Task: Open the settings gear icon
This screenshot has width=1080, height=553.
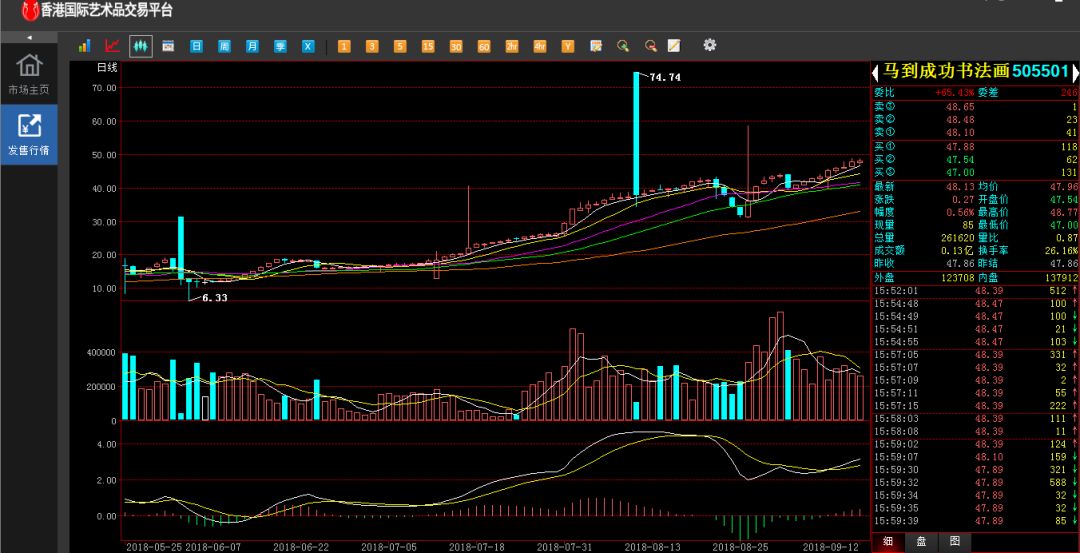Action: pyautogui.click(x=709, y=45)
